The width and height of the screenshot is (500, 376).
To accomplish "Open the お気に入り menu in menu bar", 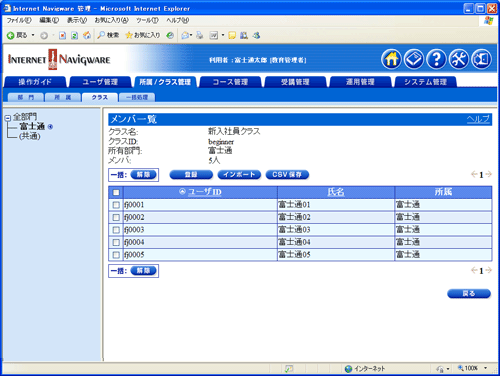I will [x=111, y=20].
